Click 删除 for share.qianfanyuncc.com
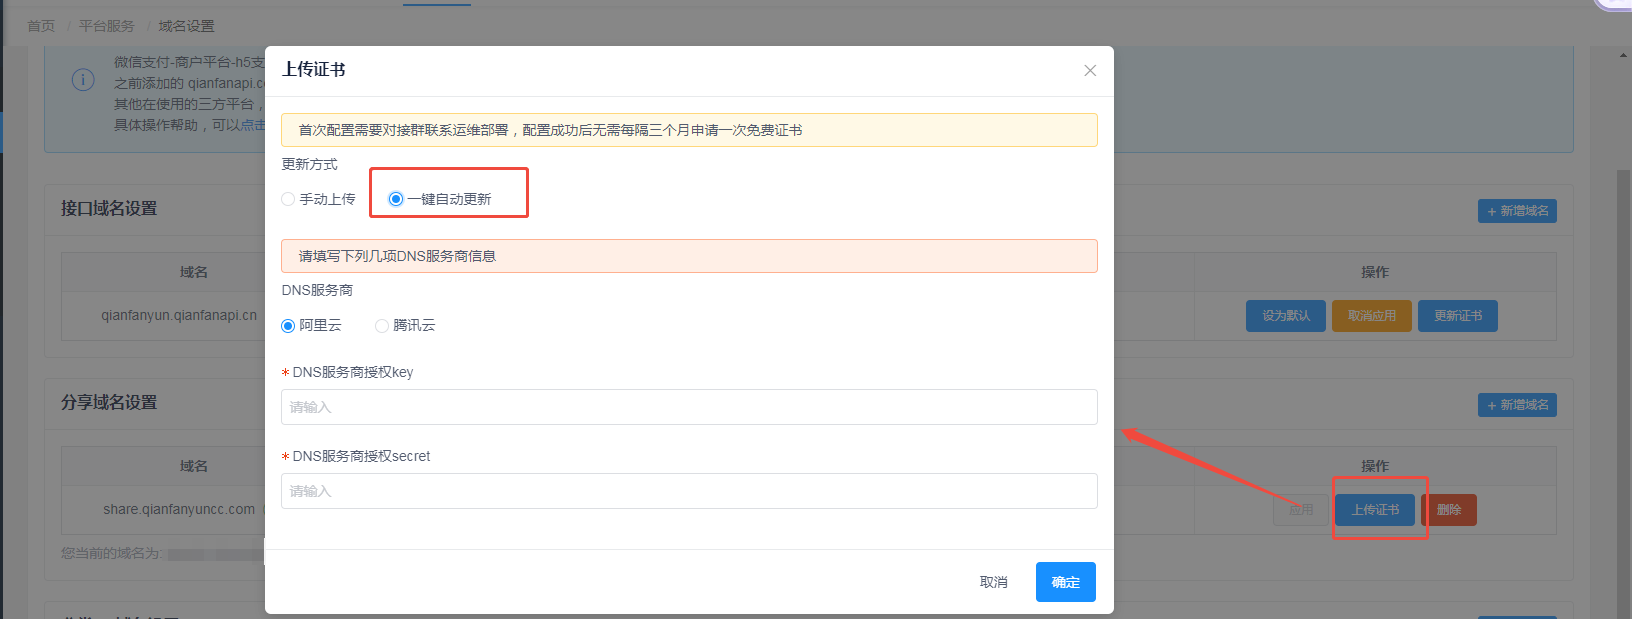The width and height of the screenshot is (1632, 619). click(x=1449, y=510)
